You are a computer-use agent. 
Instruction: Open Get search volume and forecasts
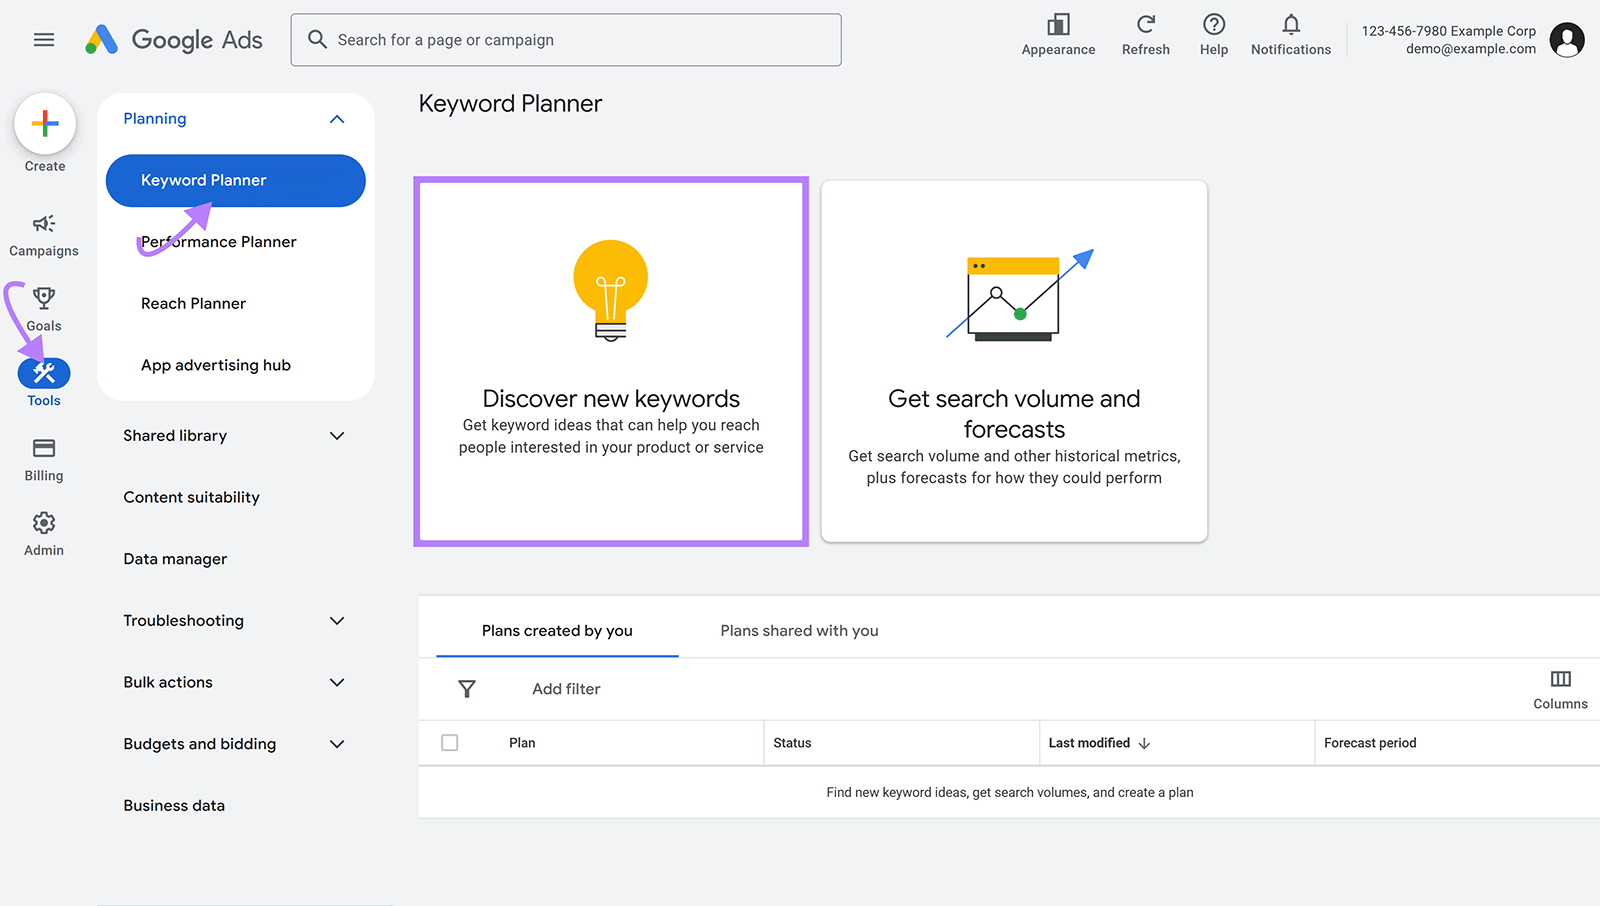[x=1013, y=361]
